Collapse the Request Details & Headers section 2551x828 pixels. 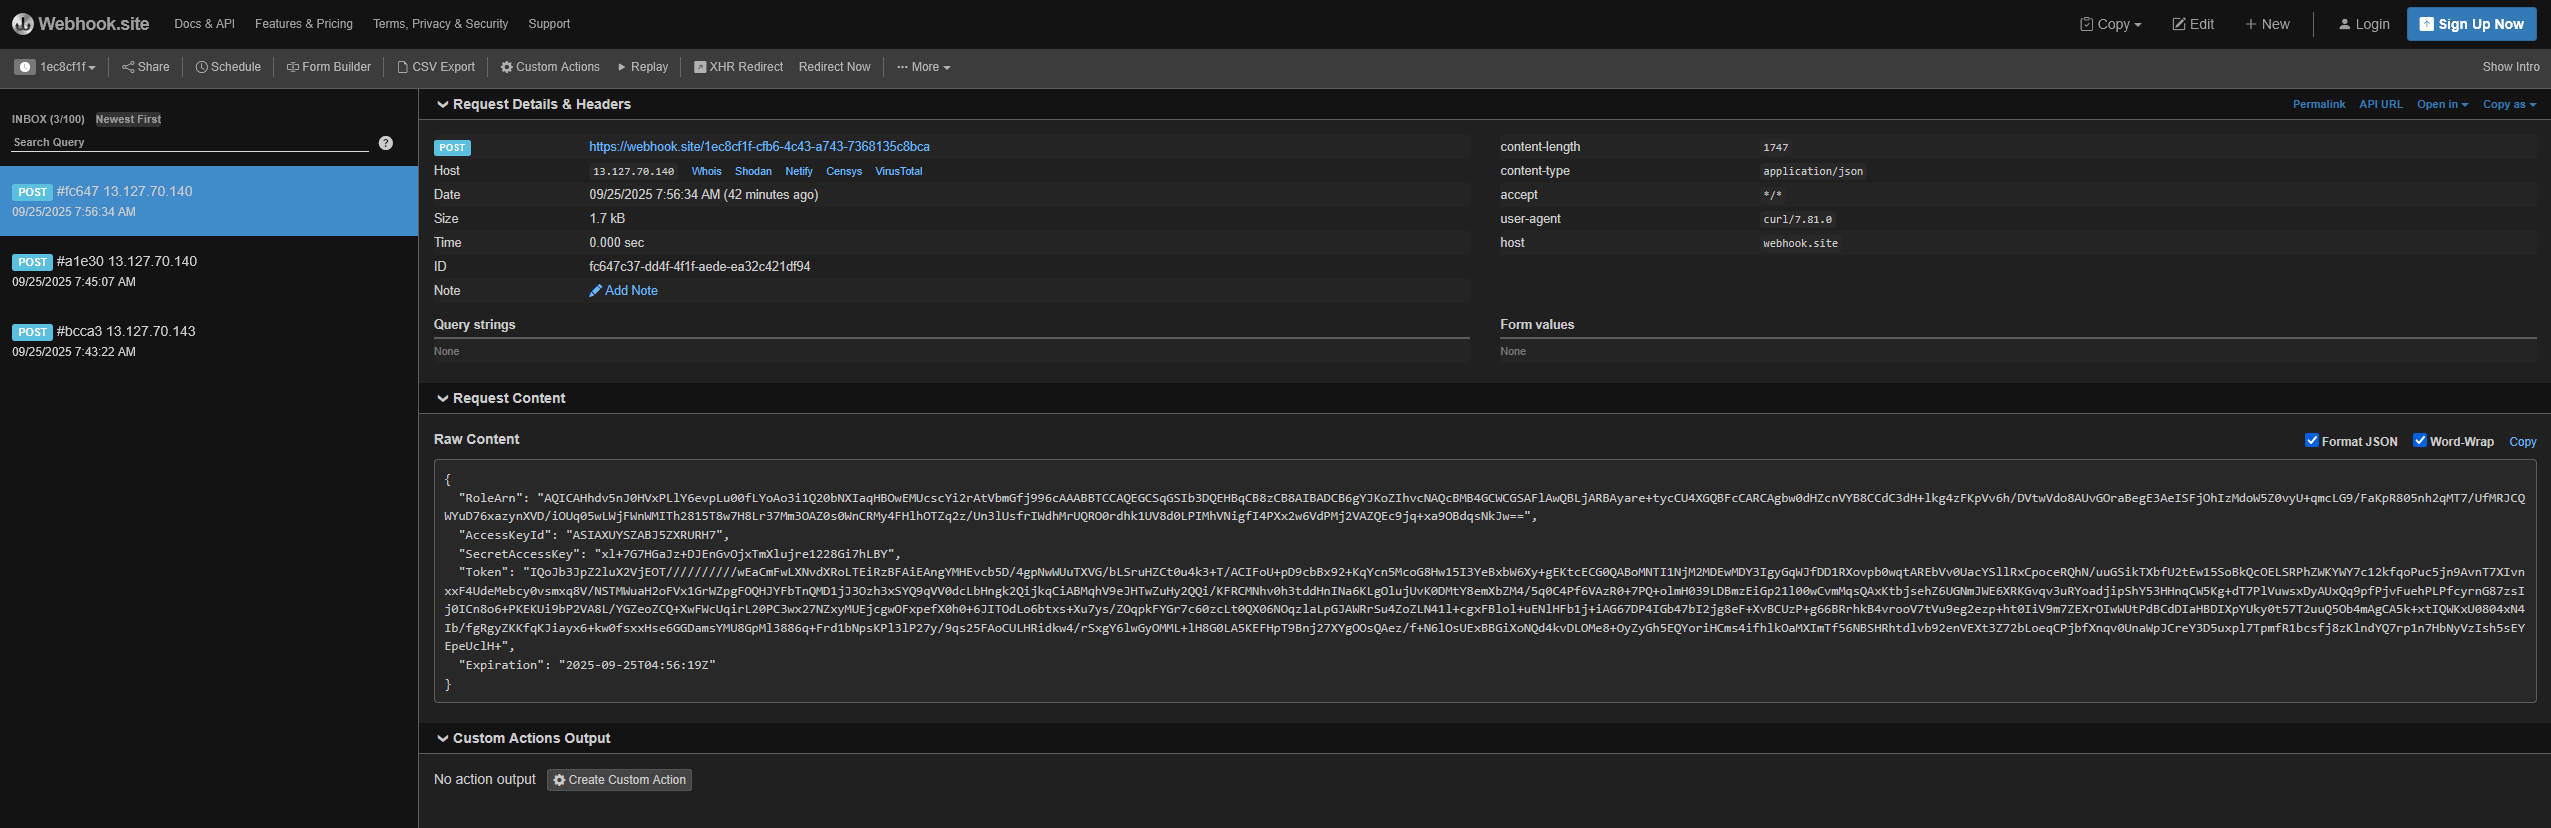click(x=442, y=104)
